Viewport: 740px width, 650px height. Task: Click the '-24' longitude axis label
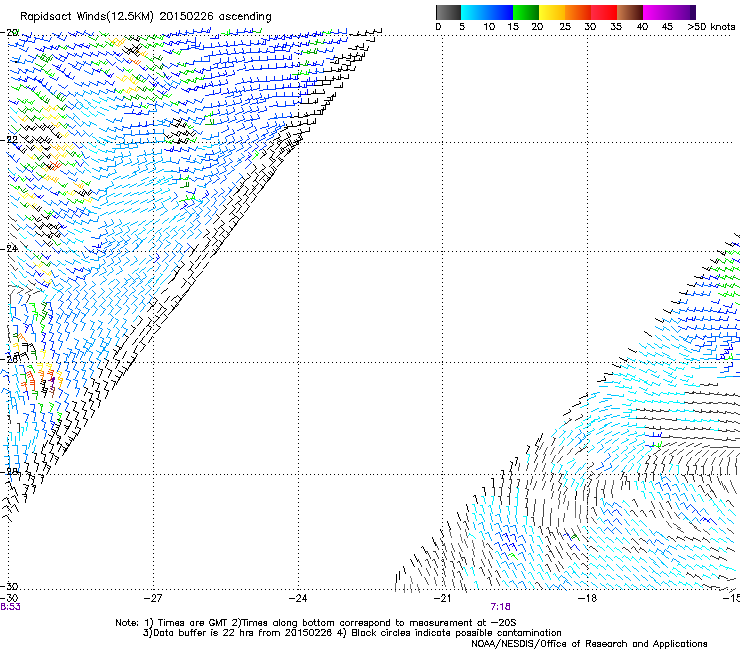(298, 599)
